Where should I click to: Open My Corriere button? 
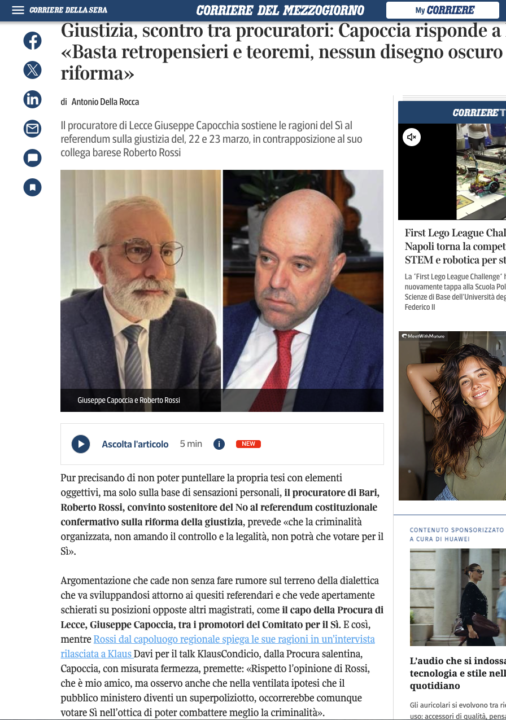(x=443, y=10)
